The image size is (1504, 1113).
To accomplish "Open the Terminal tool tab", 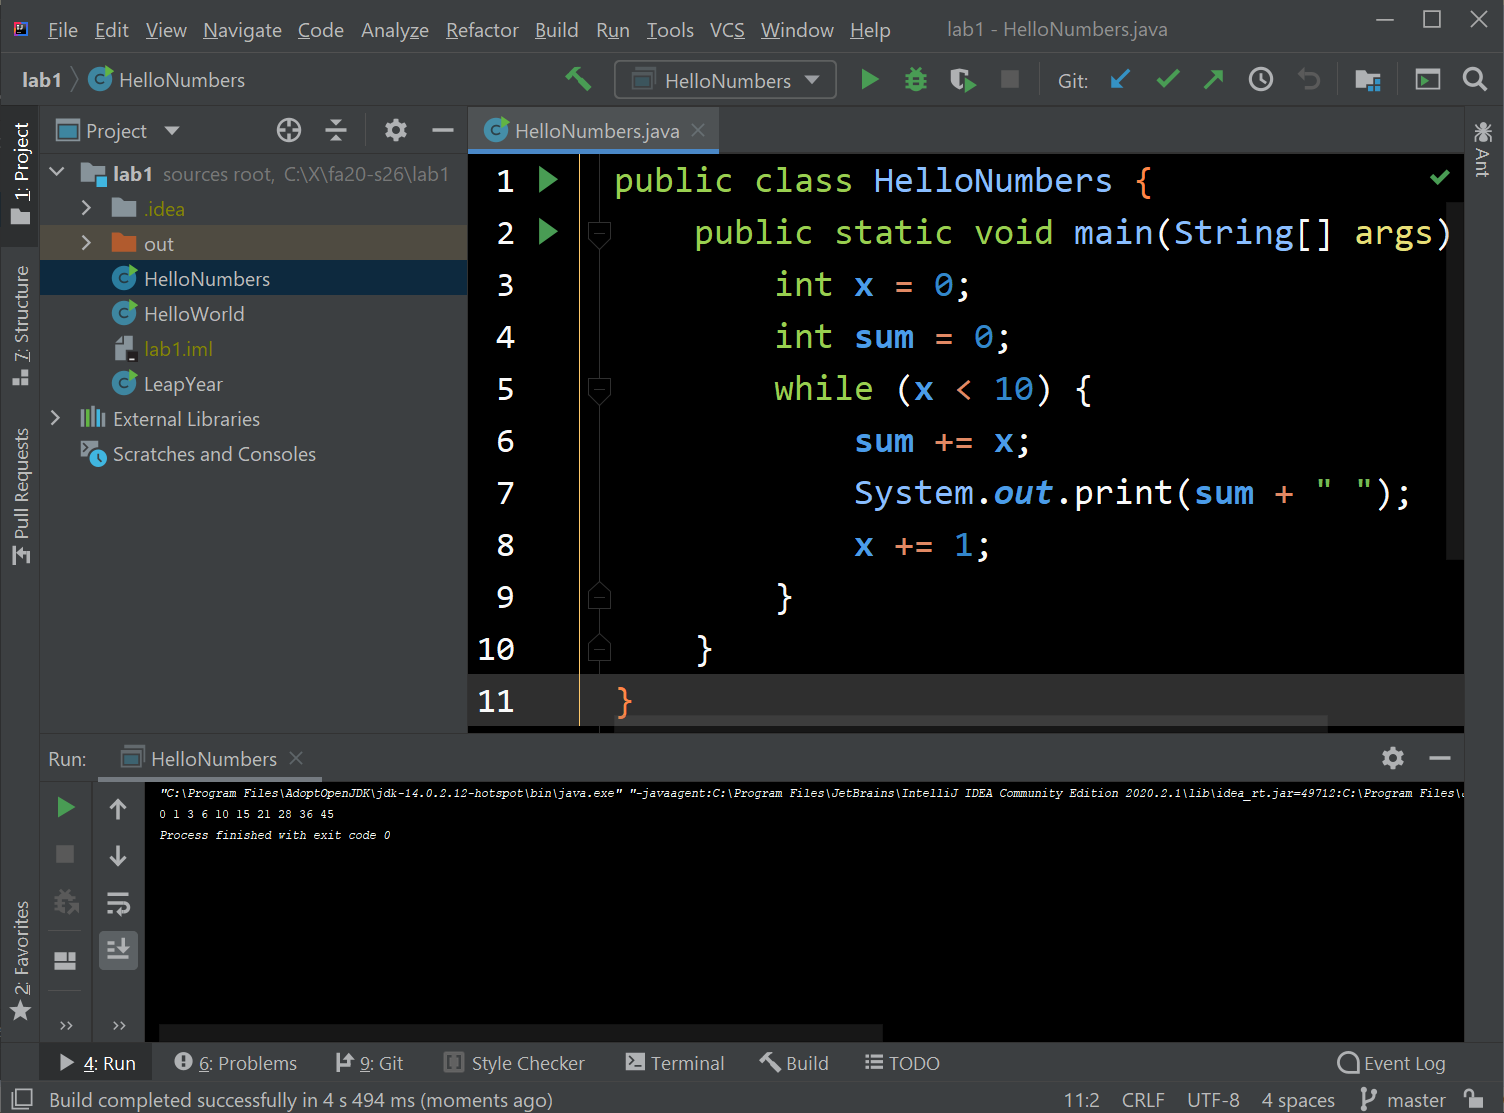I will tap(675, 1062).
